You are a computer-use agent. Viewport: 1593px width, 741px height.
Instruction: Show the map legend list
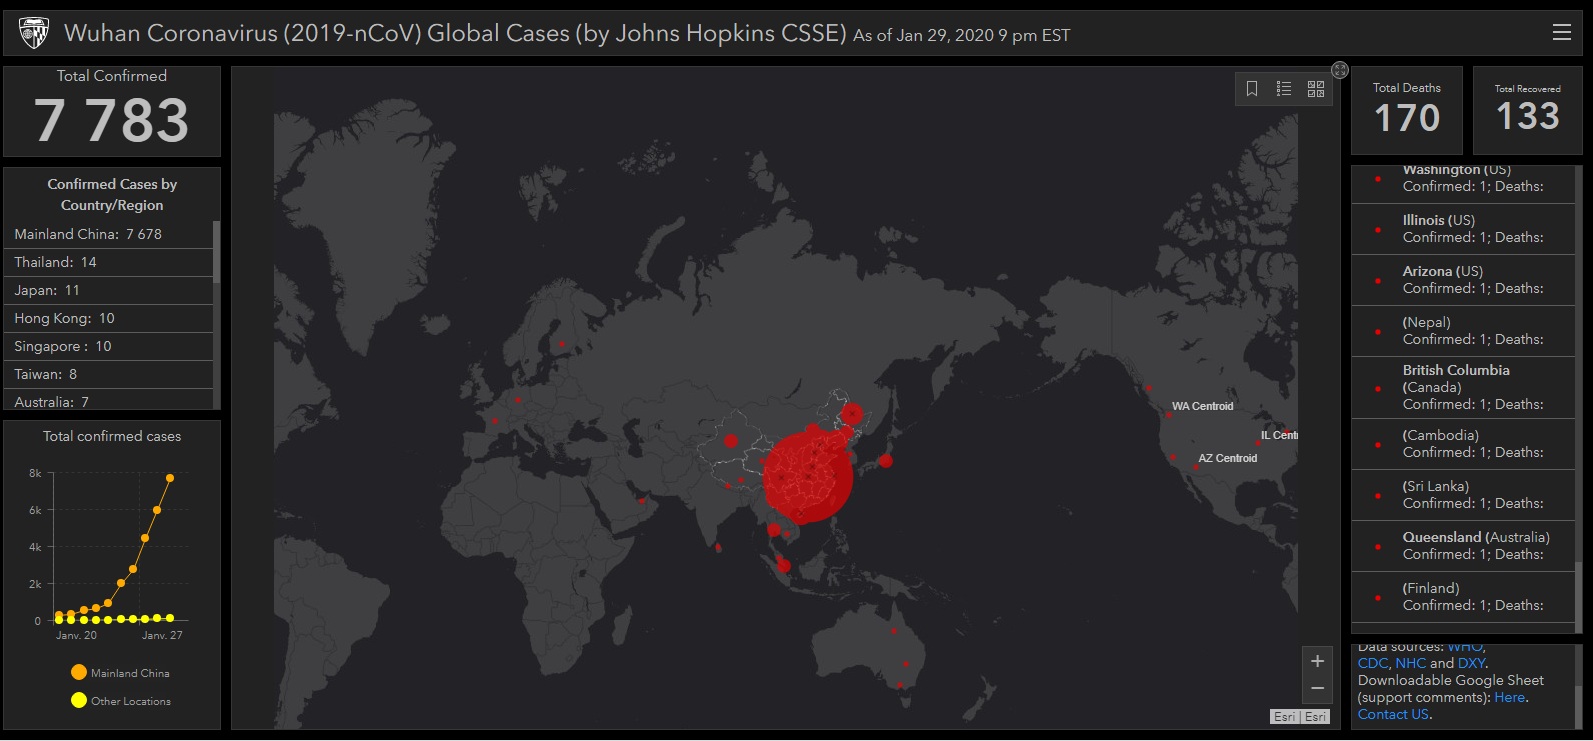coord(1284,89)
